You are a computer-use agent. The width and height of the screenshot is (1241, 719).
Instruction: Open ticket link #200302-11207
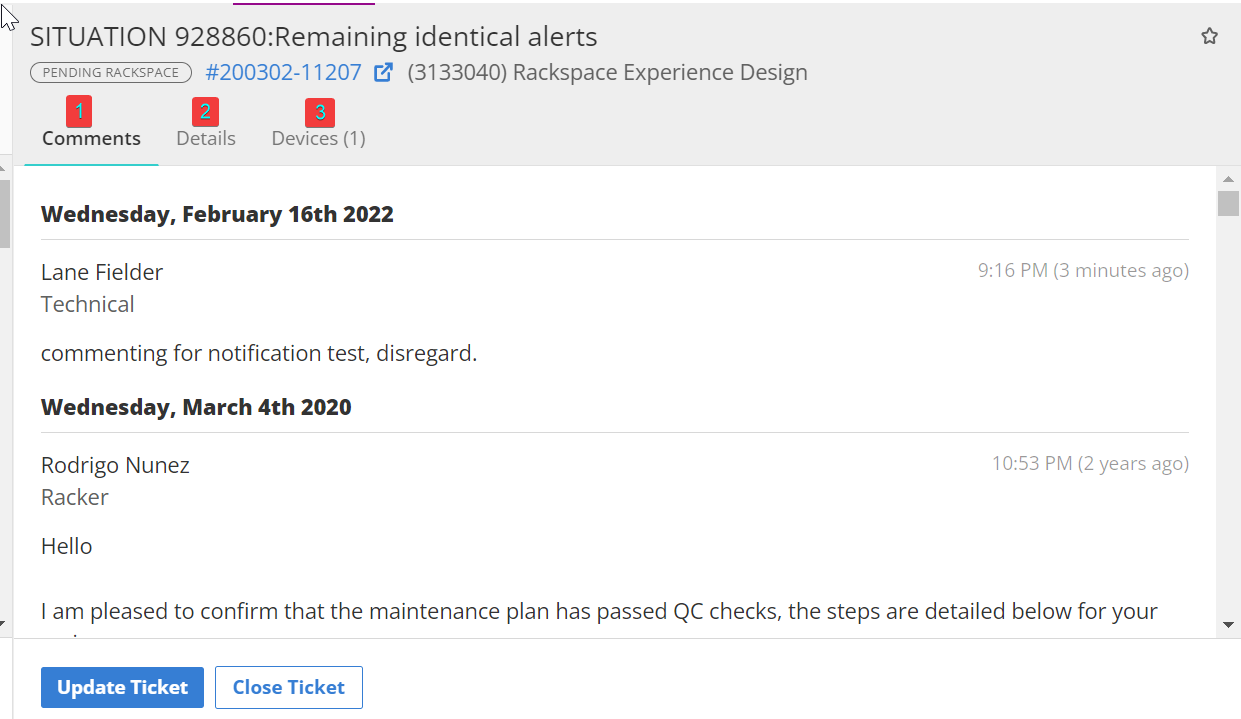283,73
